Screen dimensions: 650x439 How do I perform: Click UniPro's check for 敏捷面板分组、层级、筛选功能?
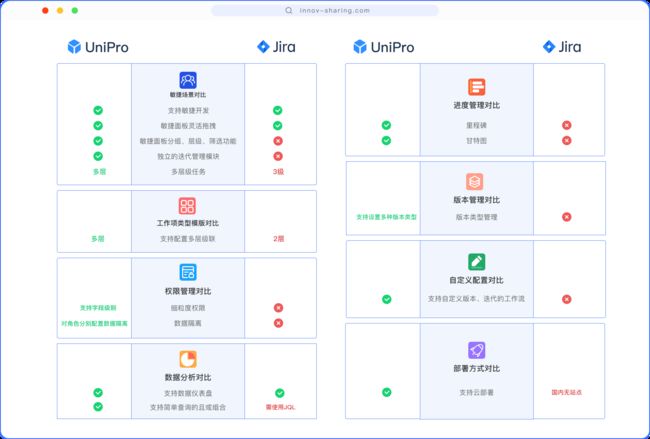click(x=98, y=141)
